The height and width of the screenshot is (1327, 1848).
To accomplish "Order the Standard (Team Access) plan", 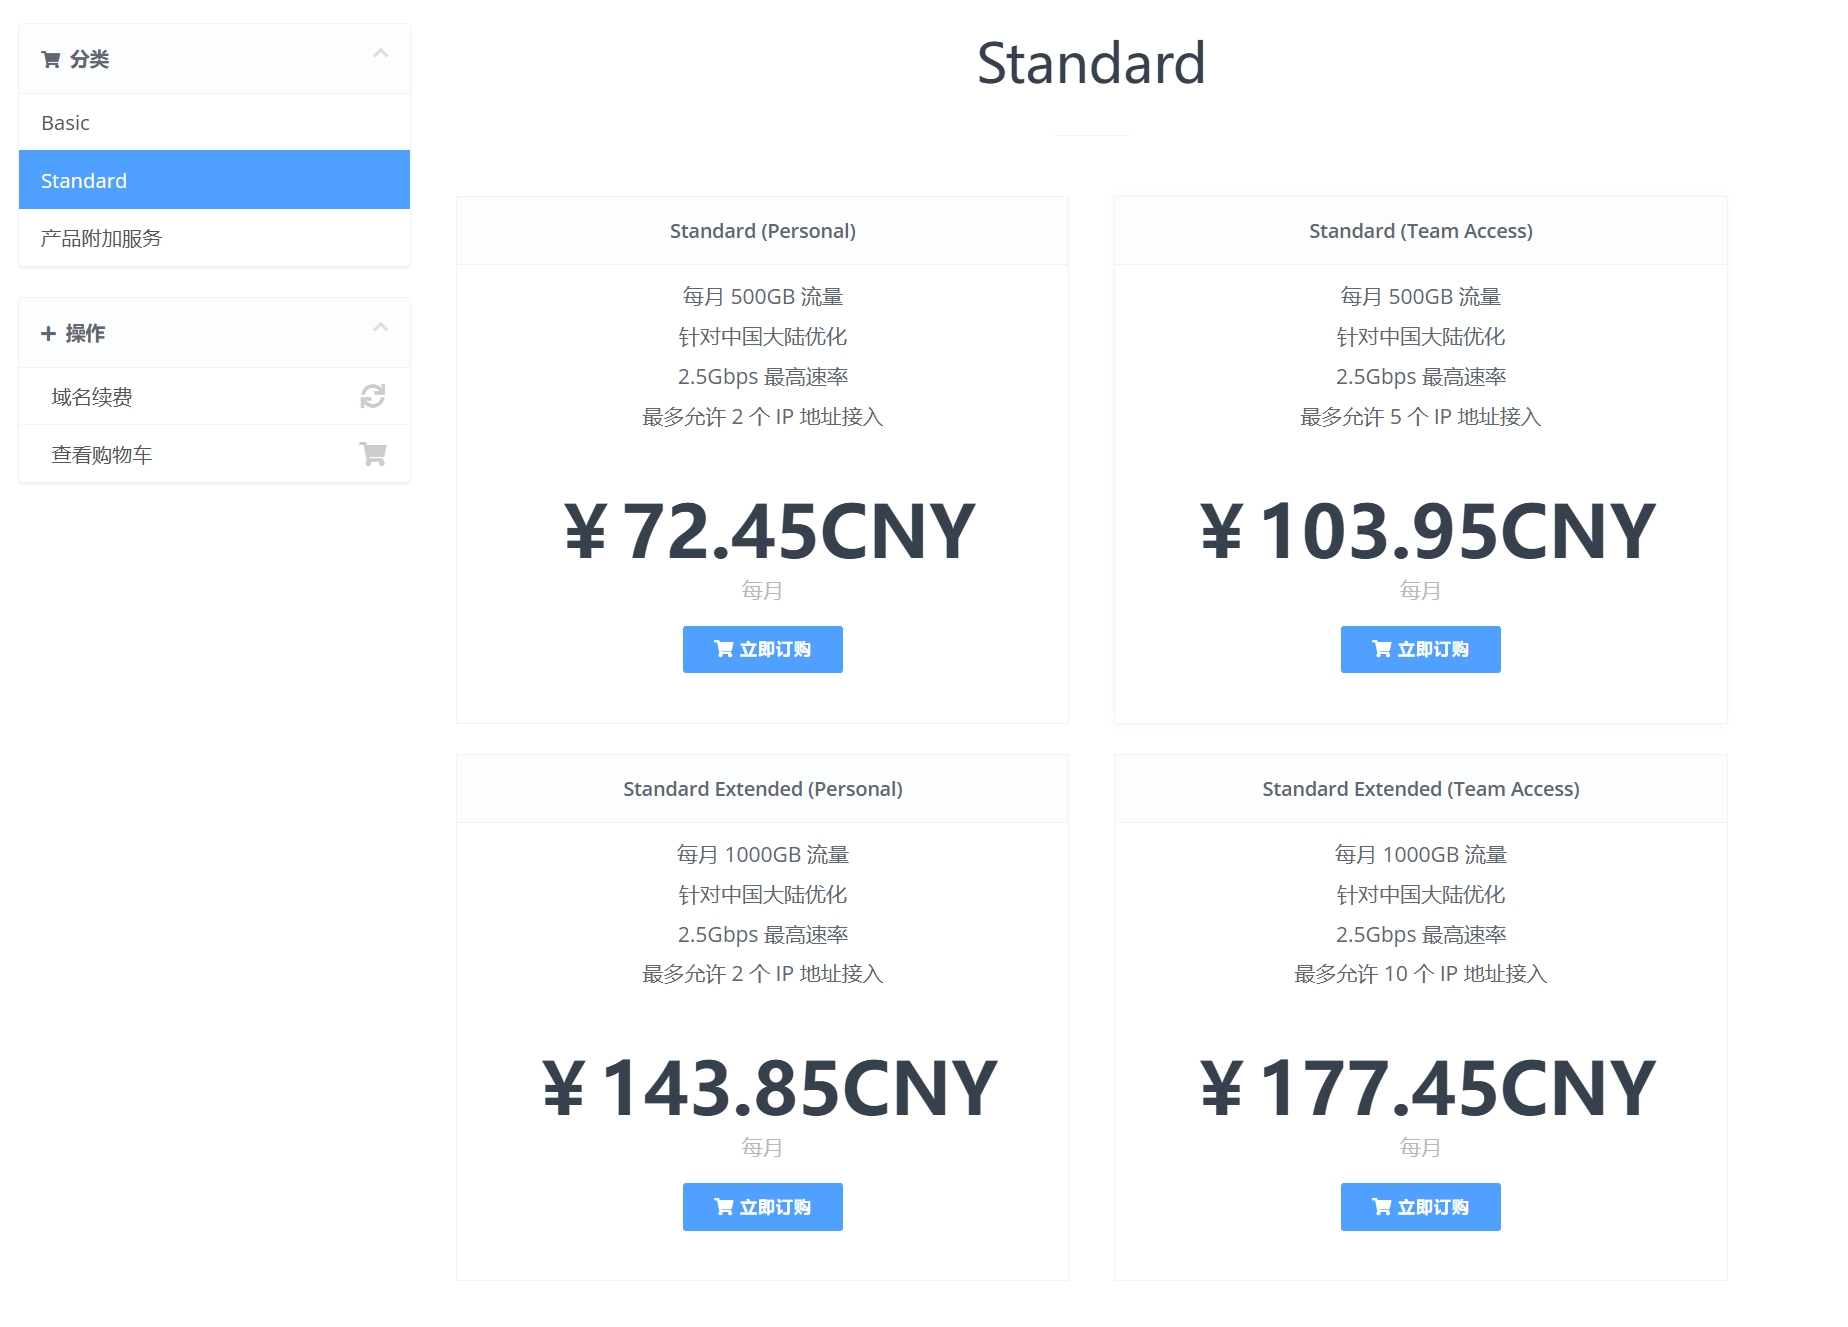I will click(x=1420, y=650).
